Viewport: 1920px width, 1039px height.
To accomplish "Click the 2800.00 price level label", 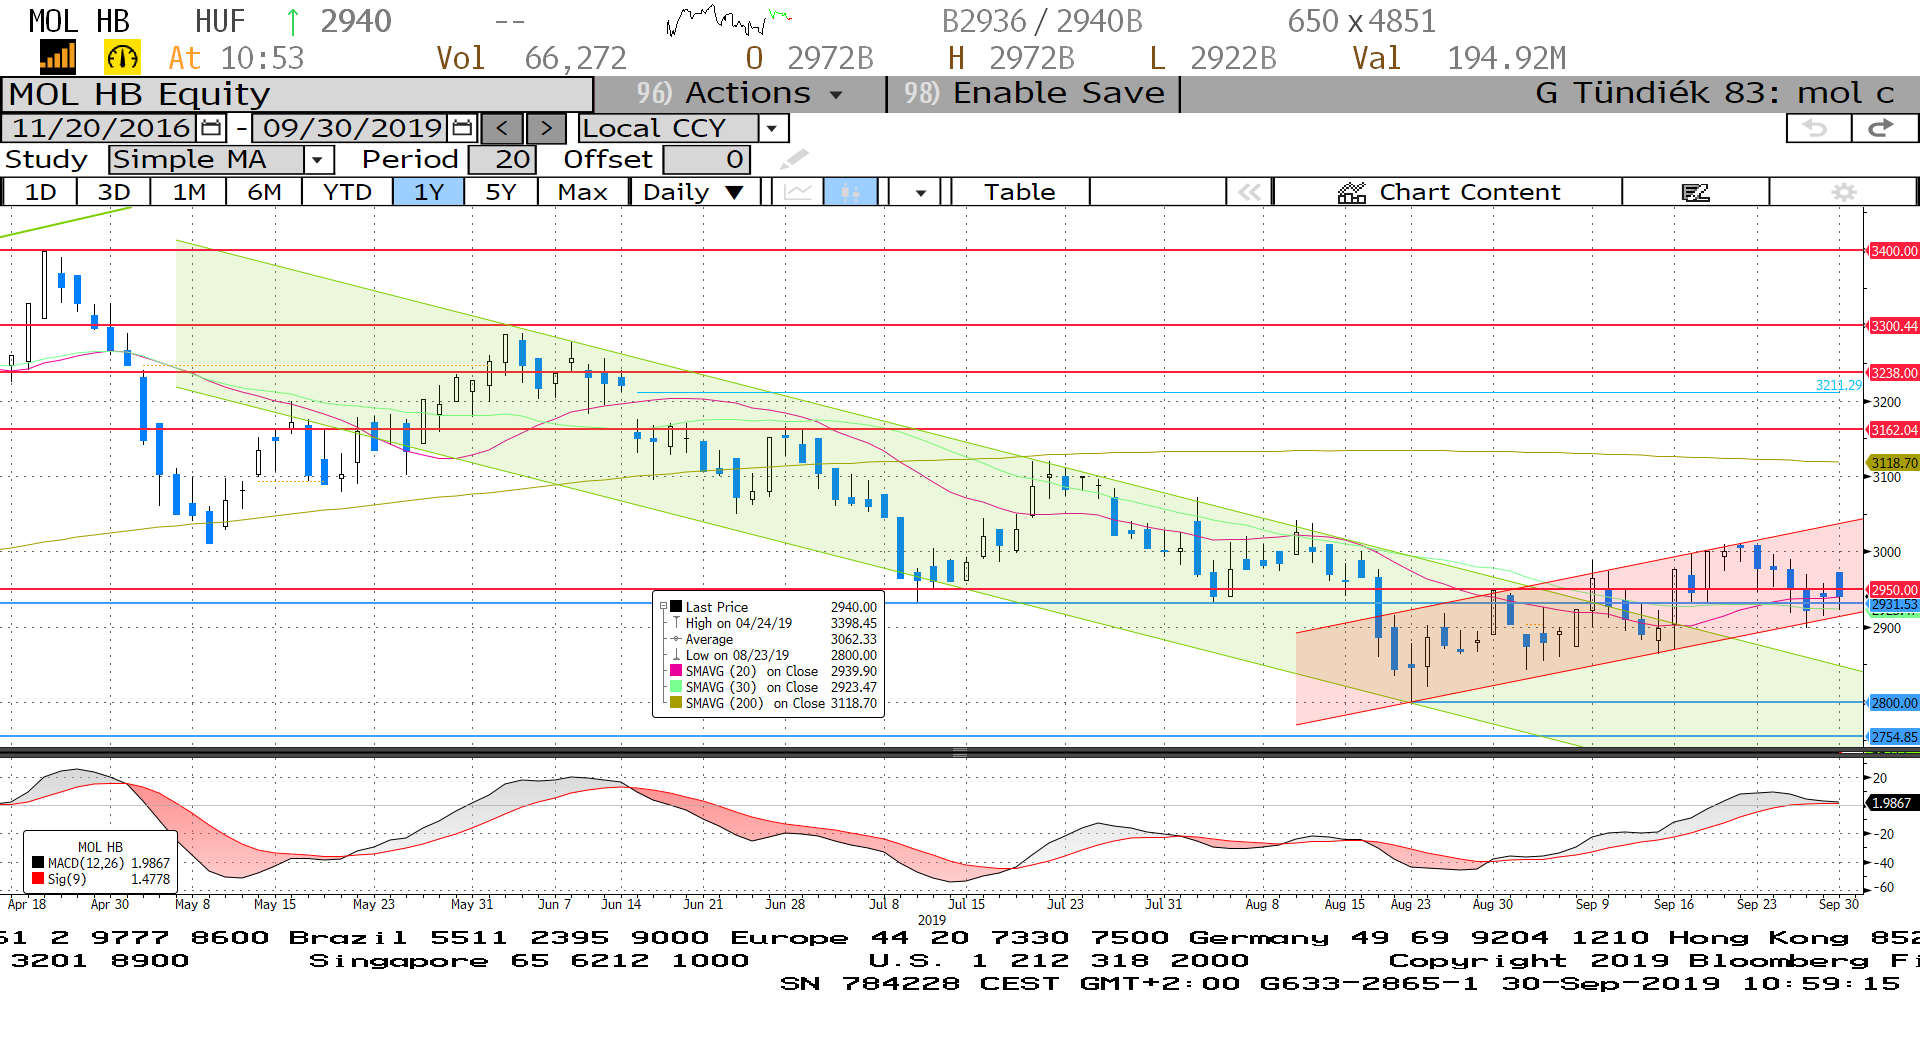I will click(x=1894, y=703).
